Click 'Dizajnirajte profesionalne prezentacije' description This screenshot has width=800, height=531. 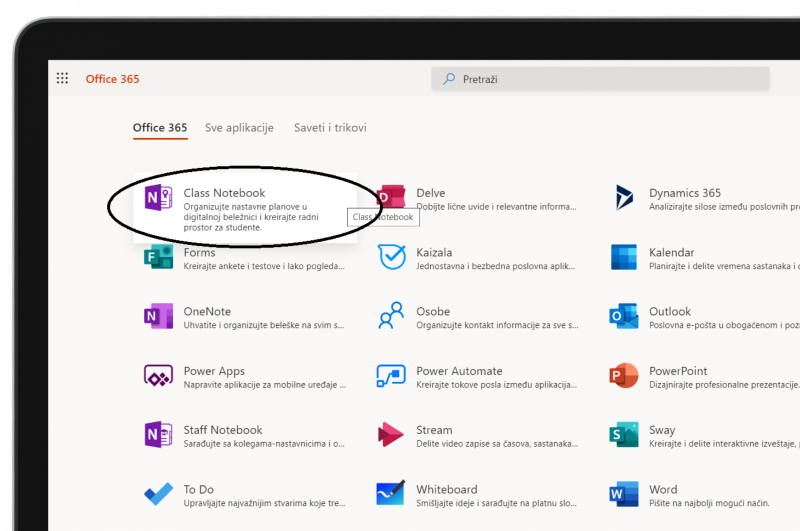[724, 385]
